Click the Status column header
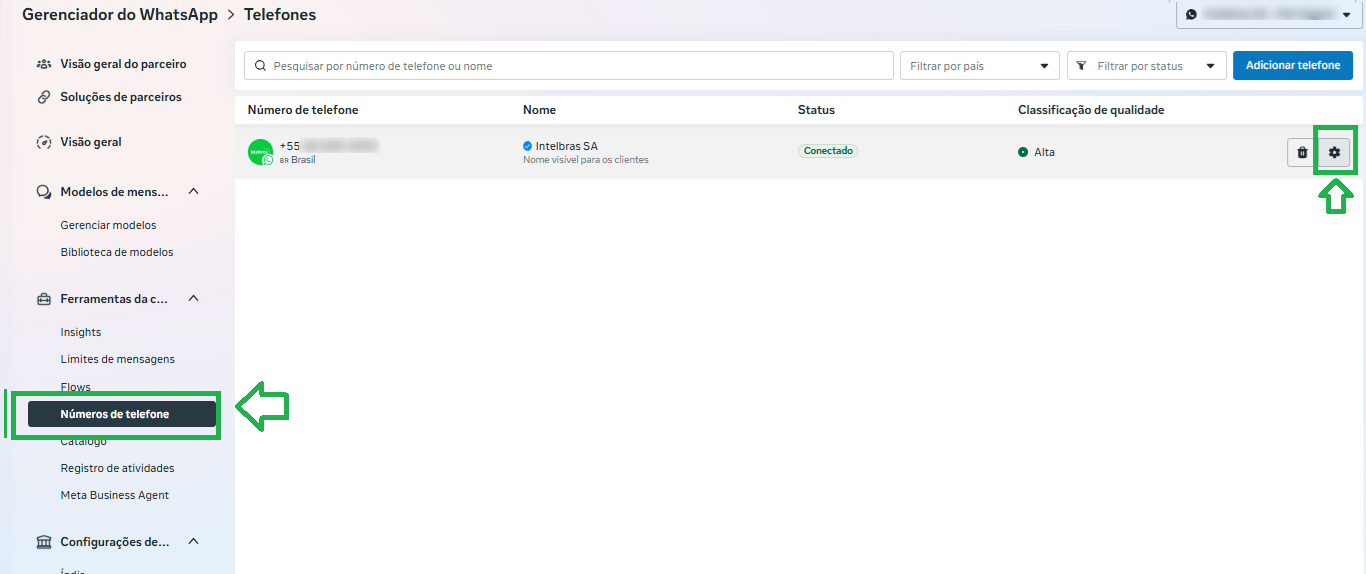 (x=816, y=110)
